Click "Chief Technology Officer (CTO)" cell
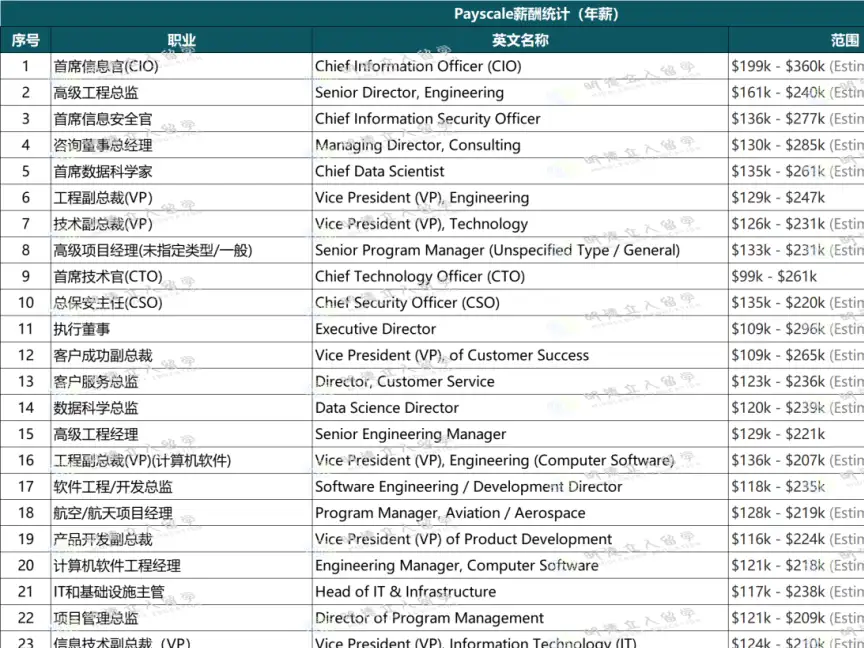The image size is (864, 648). pos(520,277)
